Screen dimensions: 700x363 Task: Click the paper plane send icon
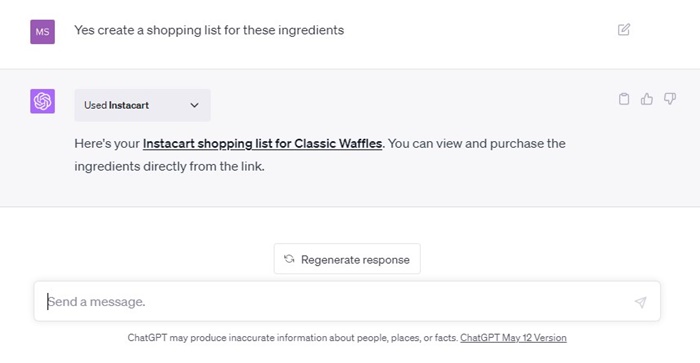[641, 302]
